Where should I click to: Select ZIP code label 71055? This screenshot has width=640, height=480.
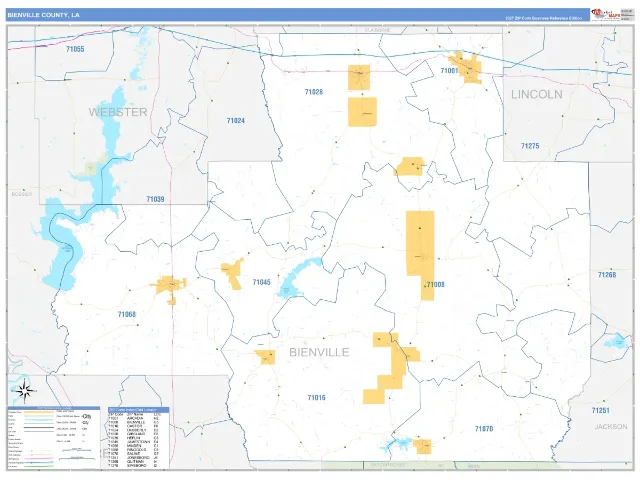pos(75,49)
